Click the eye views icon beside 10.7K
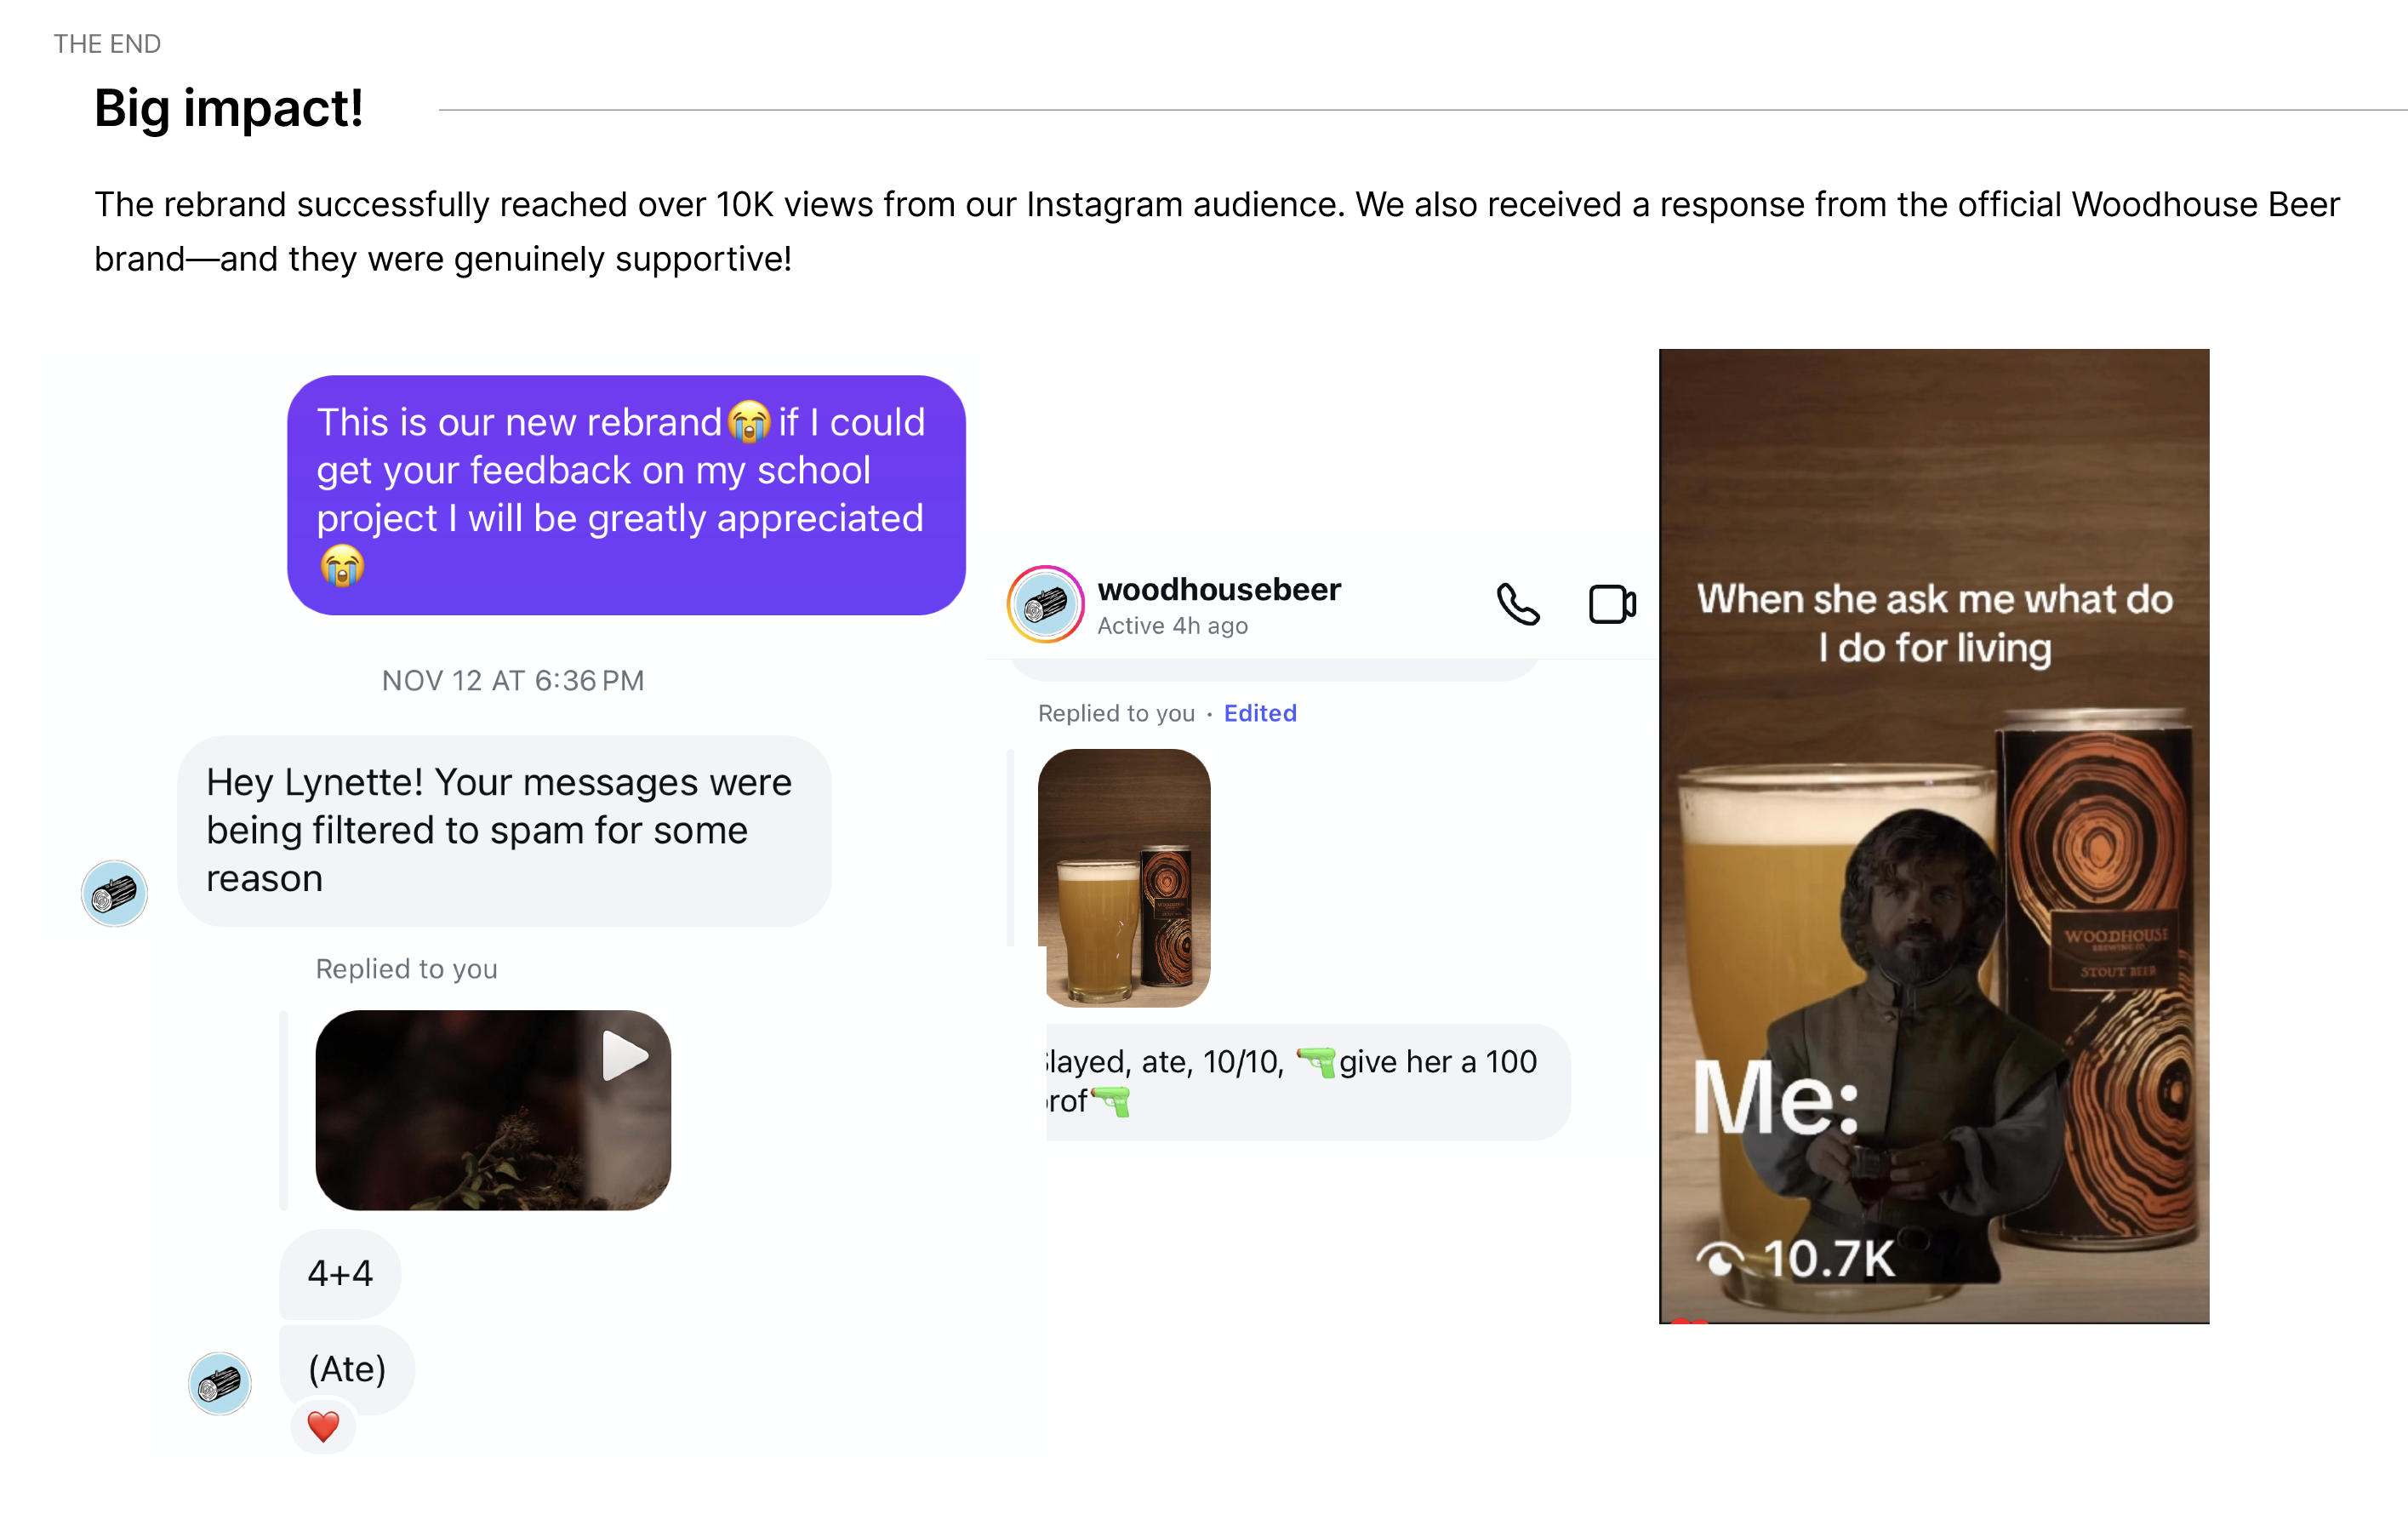The width and height of the screenshot is (2408, 1520). coord(1720,1259)
